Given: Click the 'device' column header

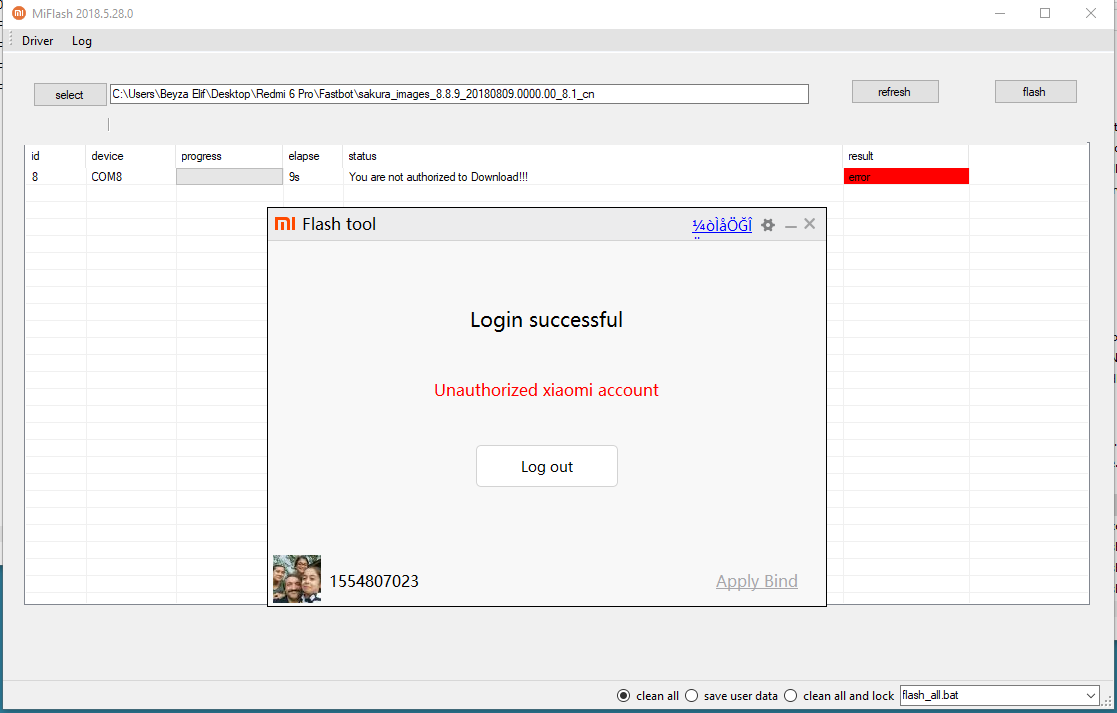Looking at the screenshot, I should (108, 156).
